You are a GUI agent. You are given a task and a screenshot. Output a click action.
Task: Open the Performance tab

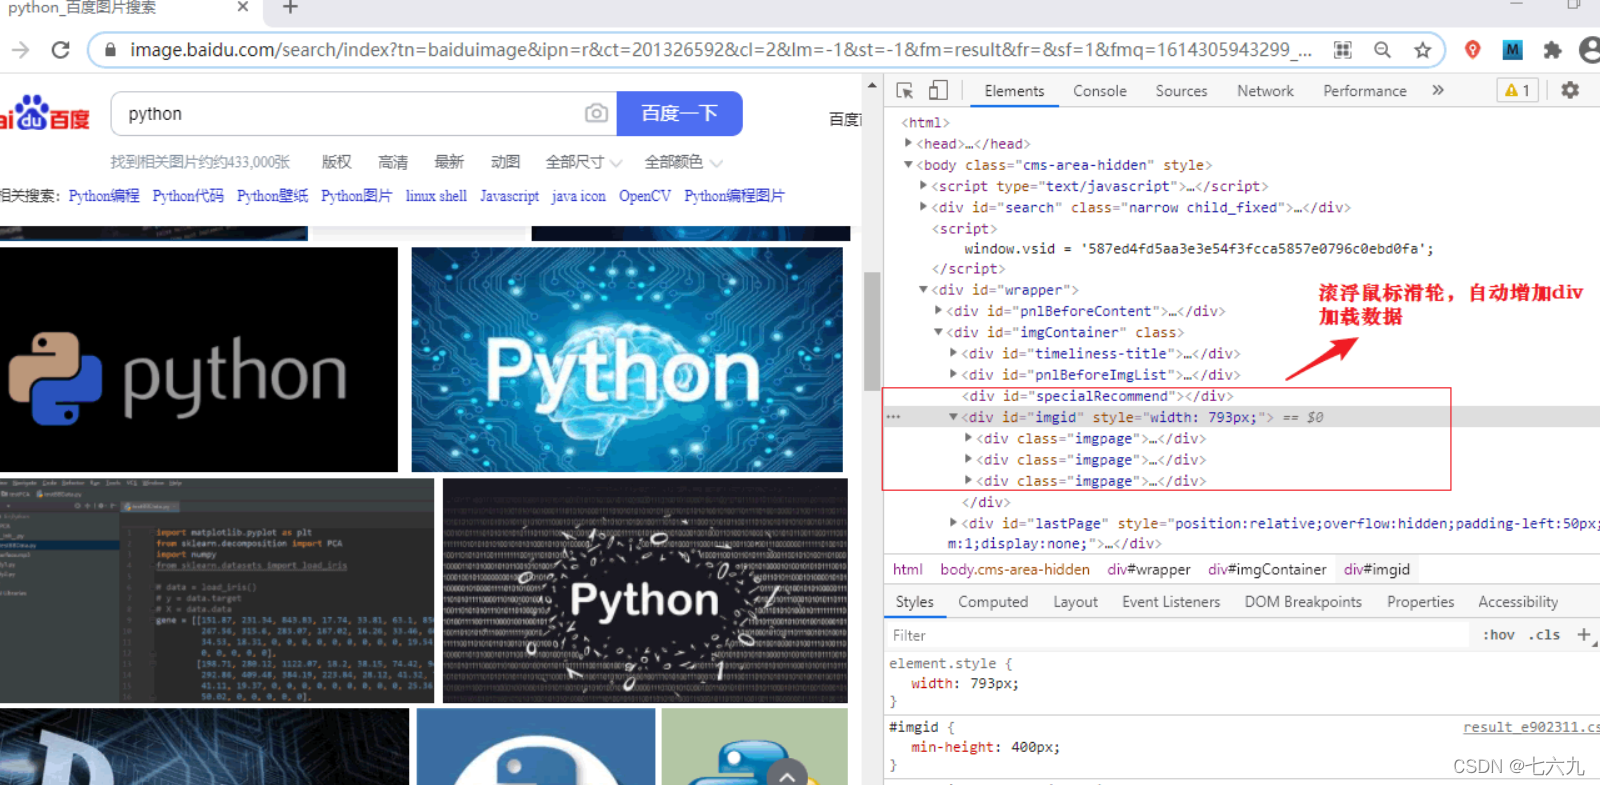(1365, 91)
